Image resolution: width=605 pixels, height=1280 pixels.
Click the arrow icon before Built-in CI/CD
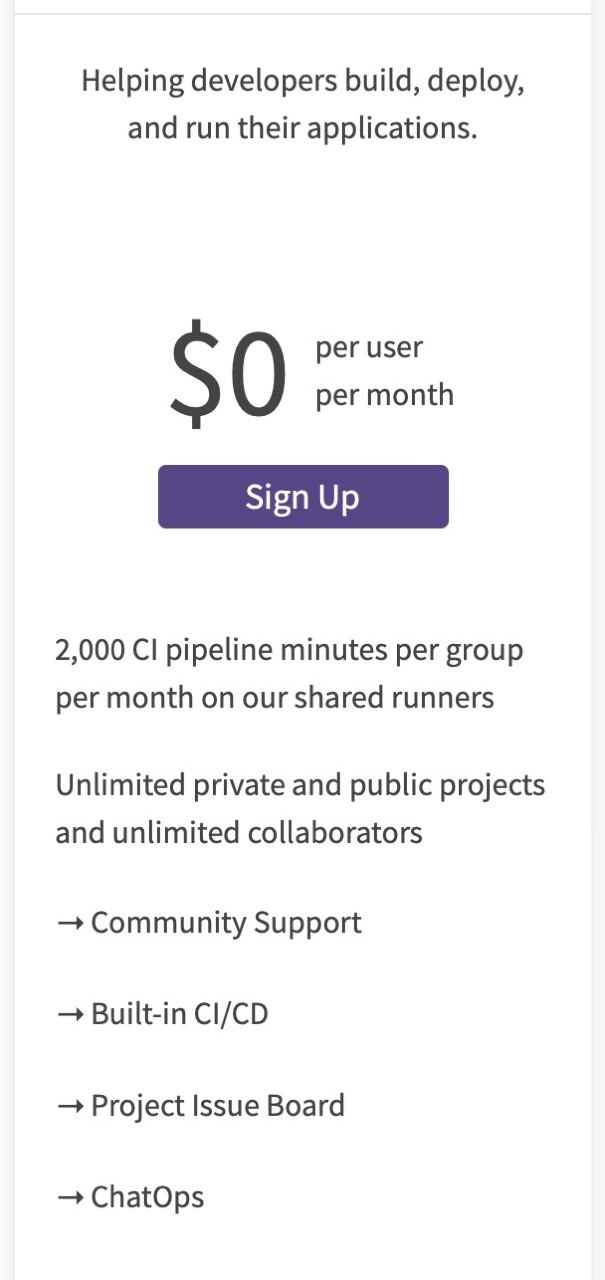[x=70, y=1016]
